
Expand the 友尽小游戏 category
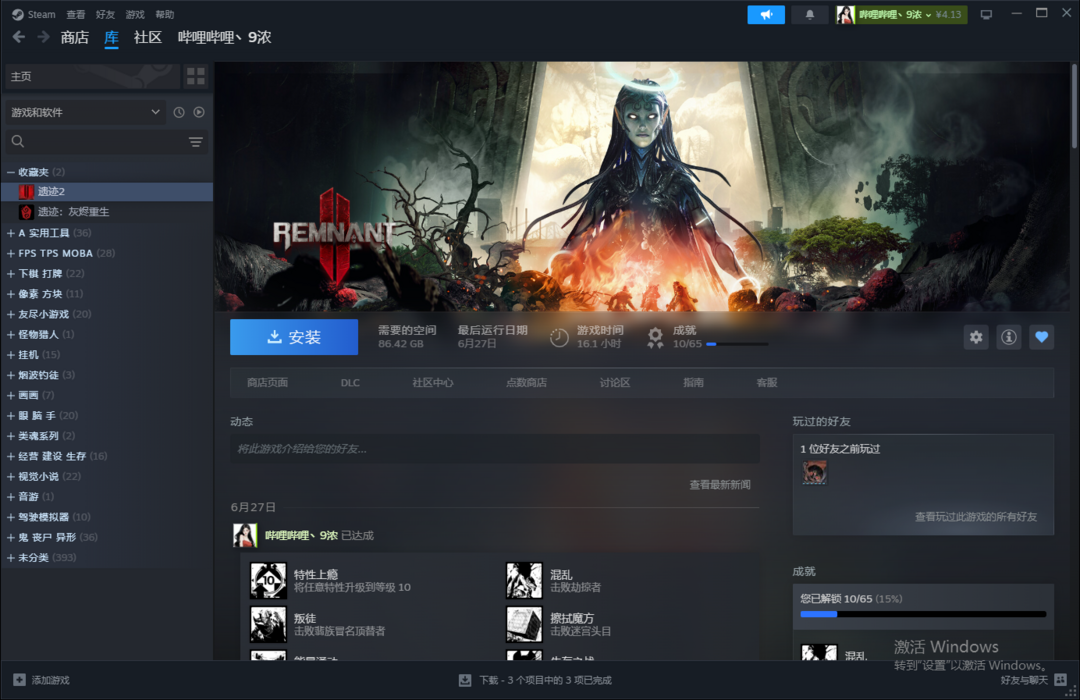(10, 314)
